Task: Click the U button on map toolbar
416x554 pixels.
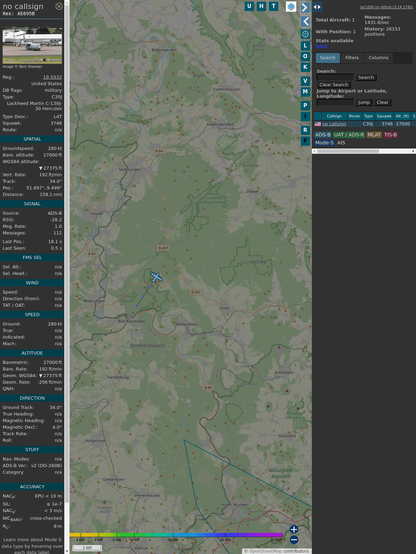Action: pyautogui.click(x=249, y=6)
